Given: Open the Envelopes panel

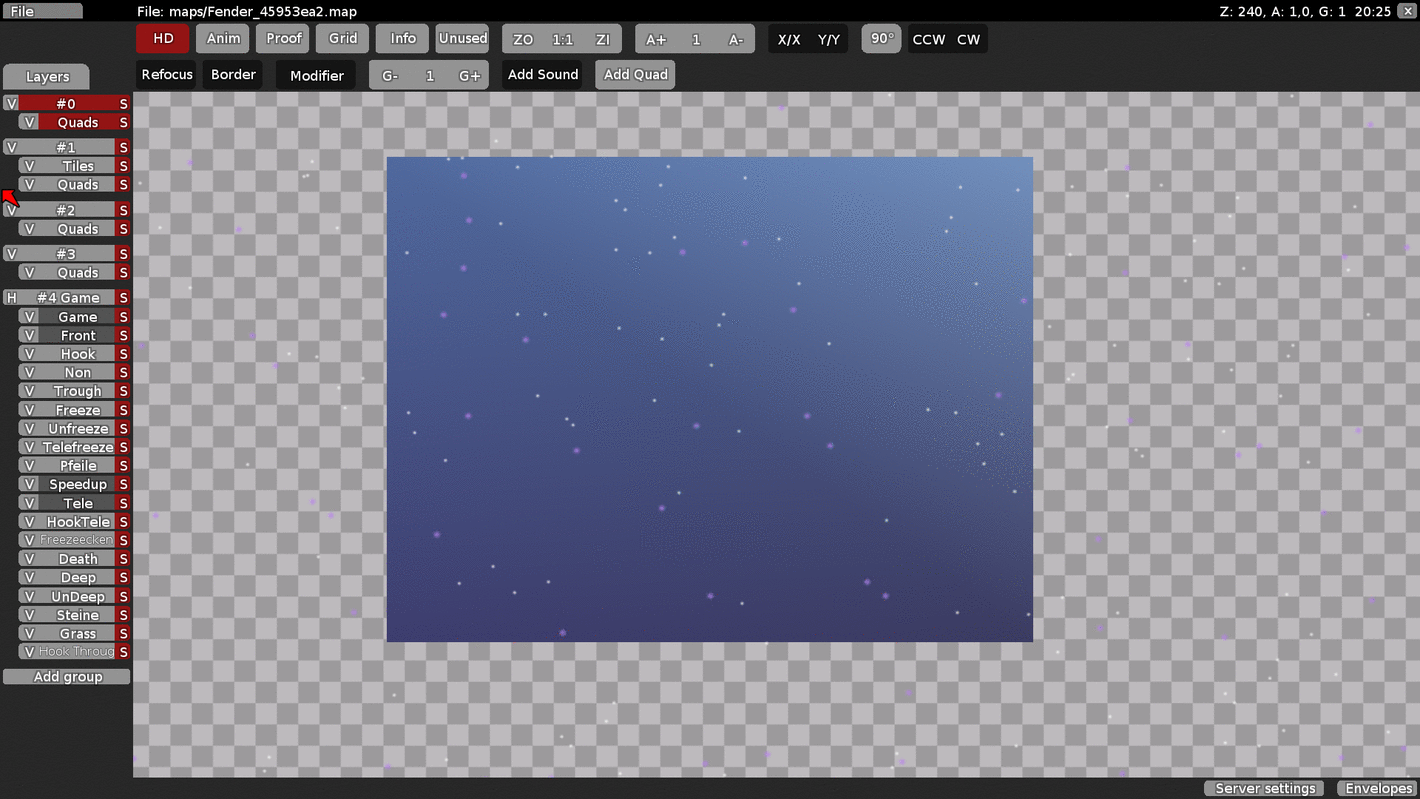Looking at the screenshot, I should click(1378, 789).
